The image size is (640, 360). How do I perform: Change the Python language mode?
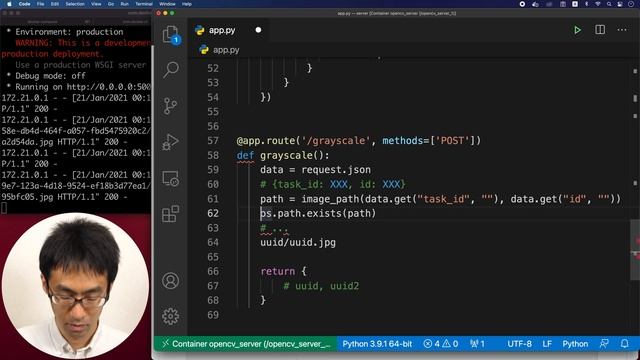coord(575,344)
